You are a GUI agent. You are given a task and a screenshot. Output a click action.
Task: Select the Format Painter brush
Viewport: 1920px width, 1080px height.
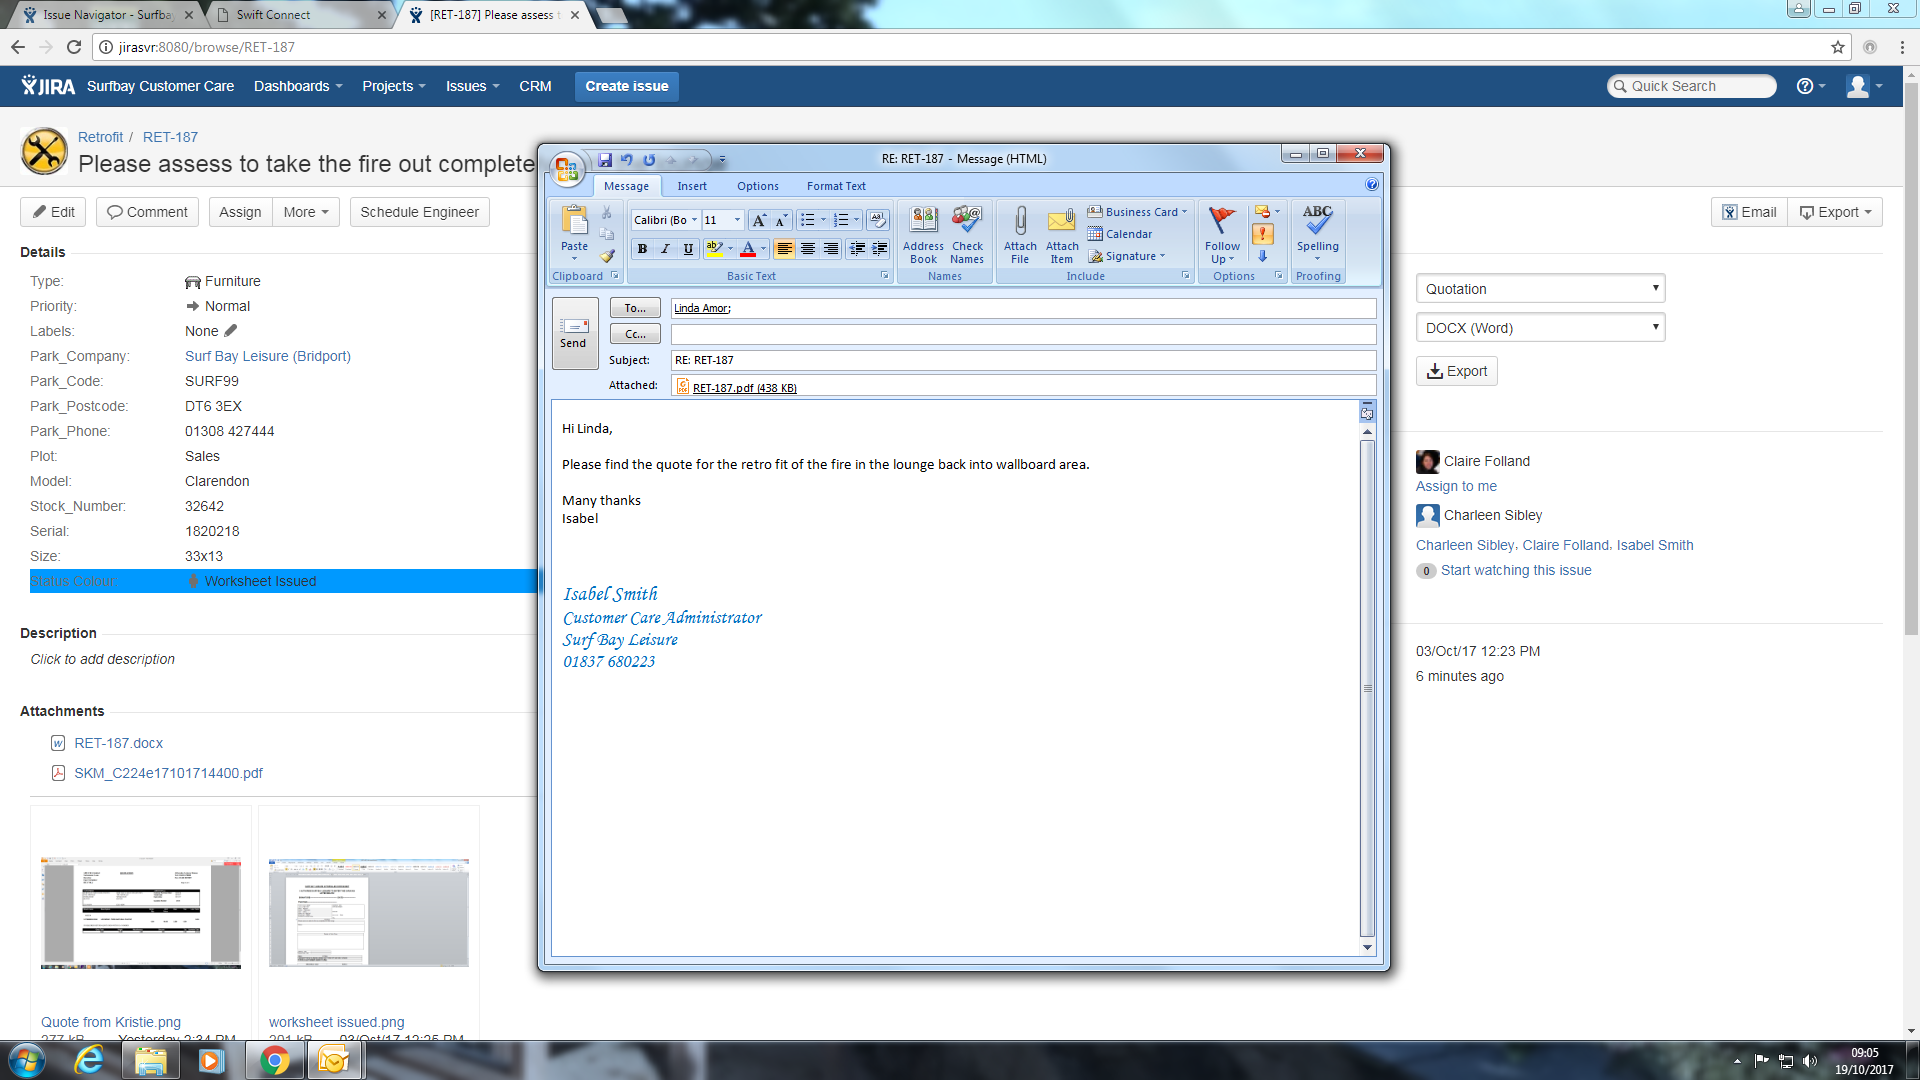[607, 256]
